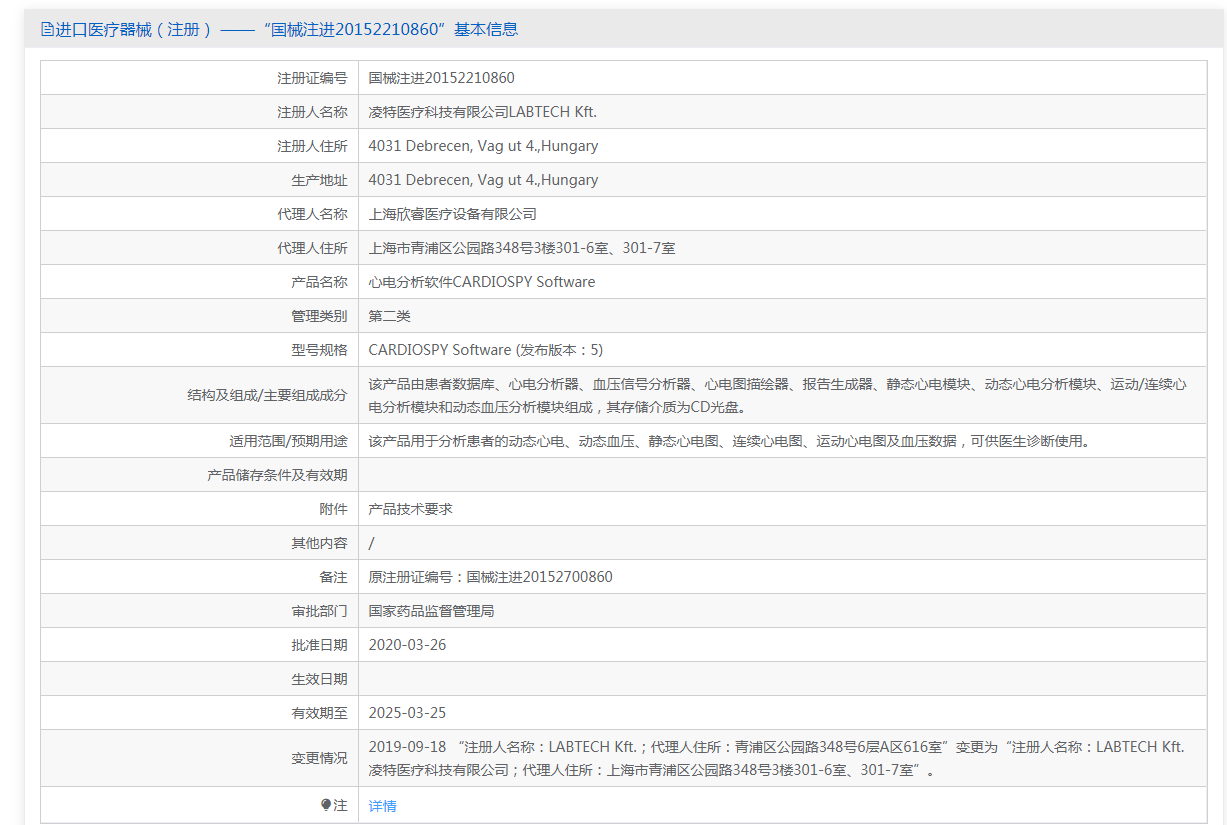This screenshot has height=825, width=1227.
Task: Click the registration number value 国械注进20152210860
Action: click(x=441, y=78)
